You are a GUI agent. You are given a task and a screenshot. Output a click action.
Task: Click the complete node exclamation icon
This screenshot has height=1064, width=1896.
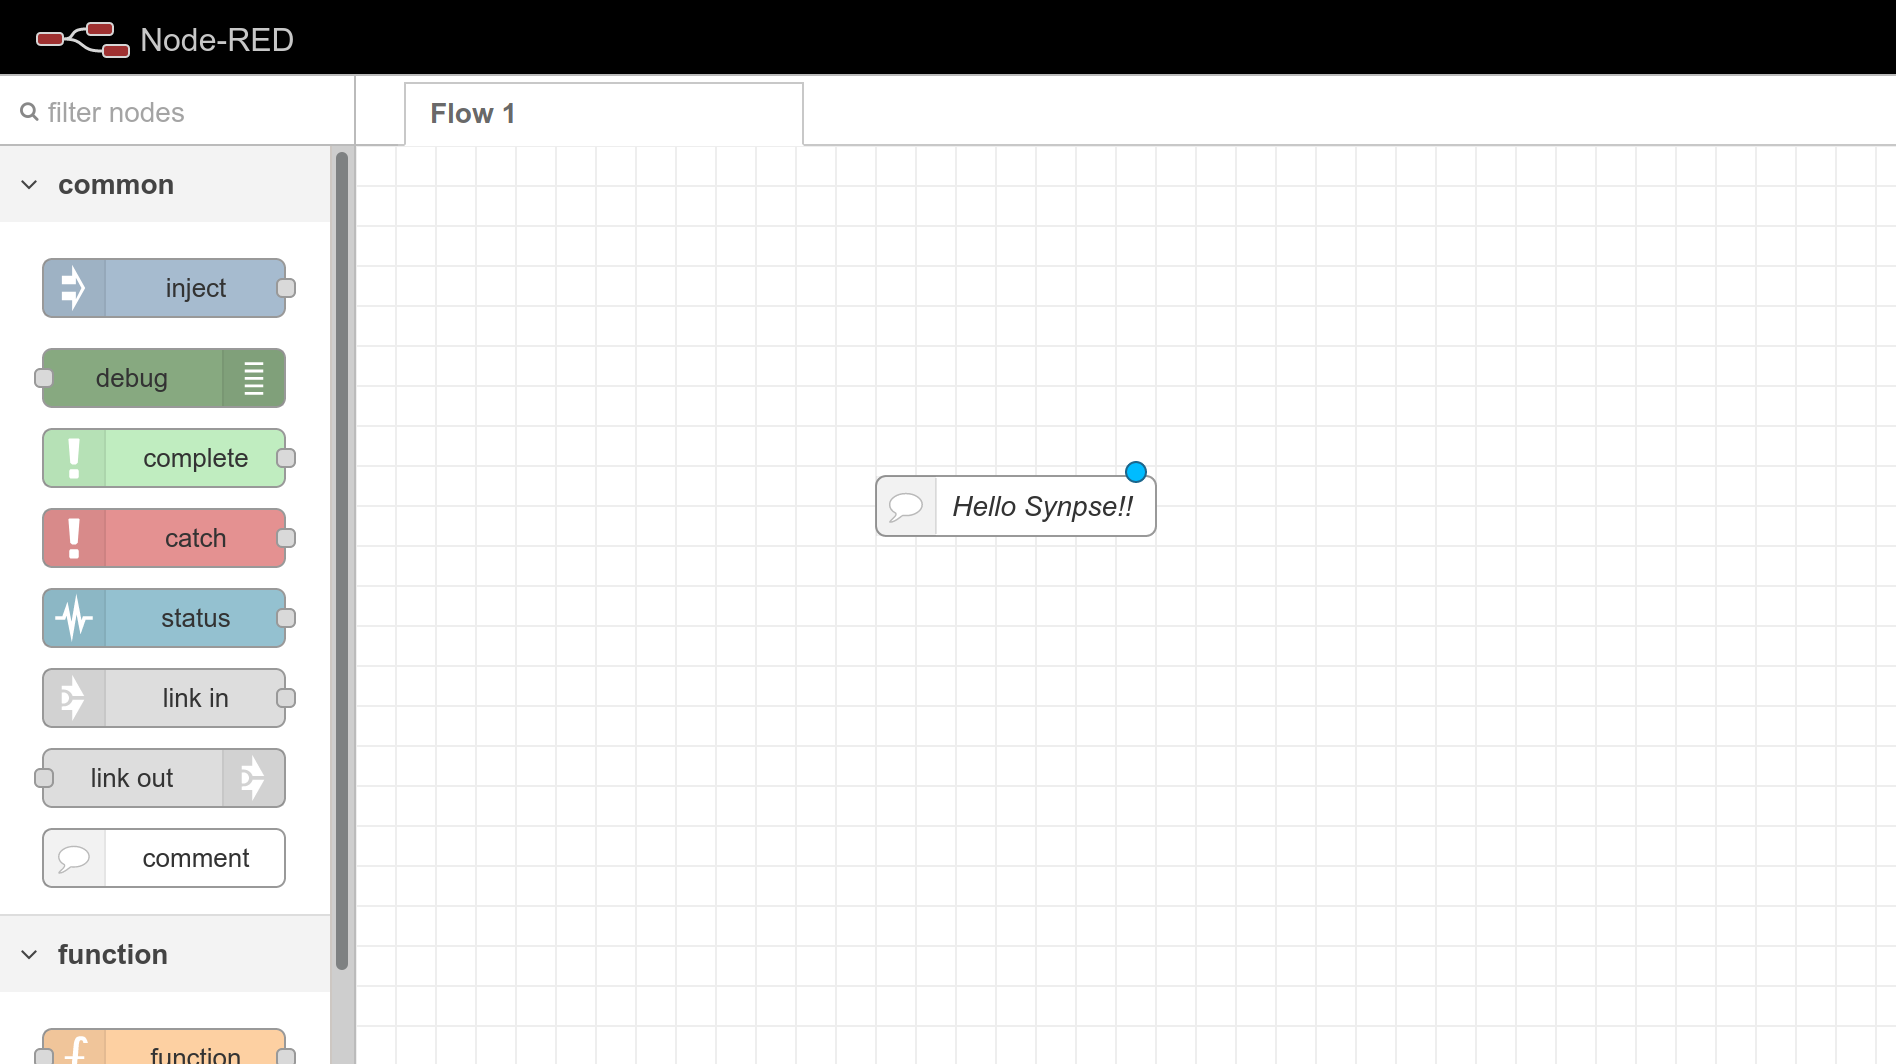(x=73, y=458)
